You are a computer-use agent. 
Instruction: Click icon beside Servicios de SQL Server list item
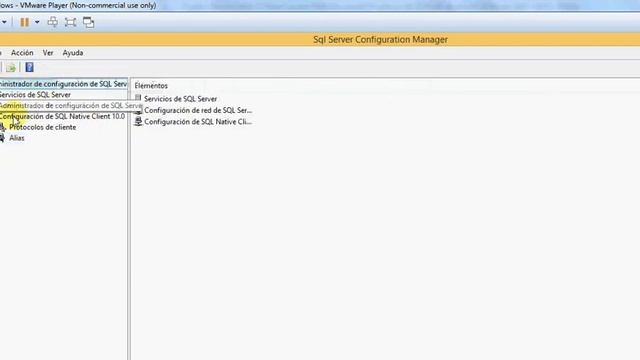[138, 98]
